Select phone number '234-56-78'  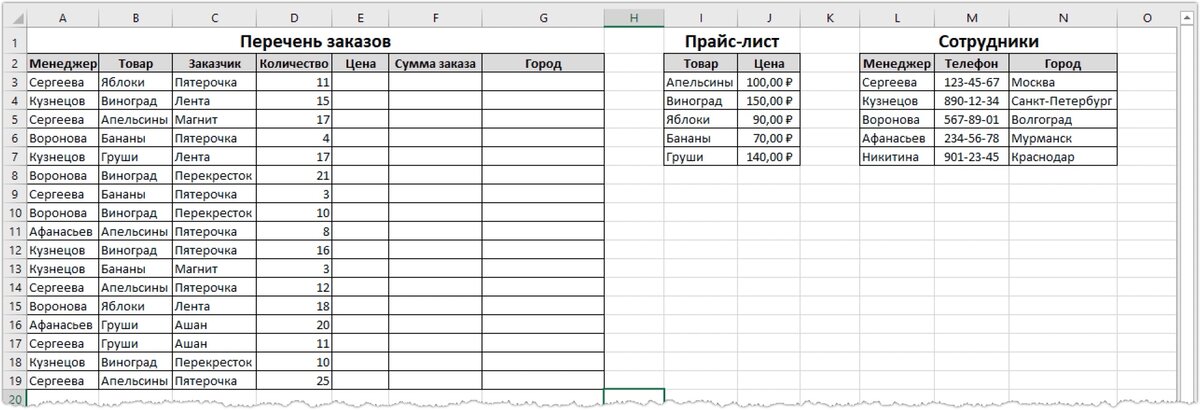pyautogui.click(x=972, y=138)
